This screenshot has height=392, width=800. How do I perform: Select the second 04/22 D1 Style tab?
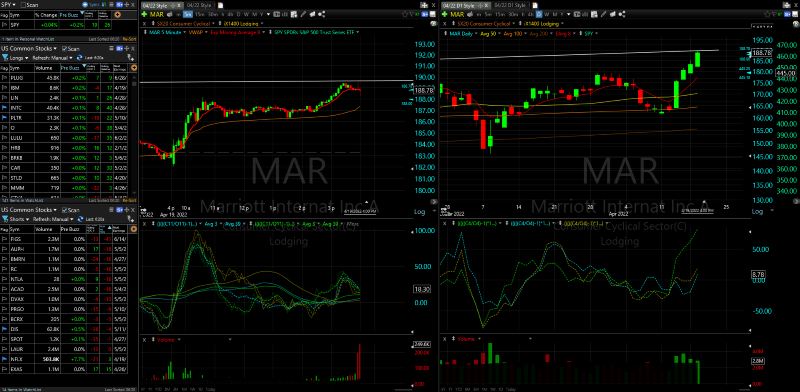click(x=510, y=5)
